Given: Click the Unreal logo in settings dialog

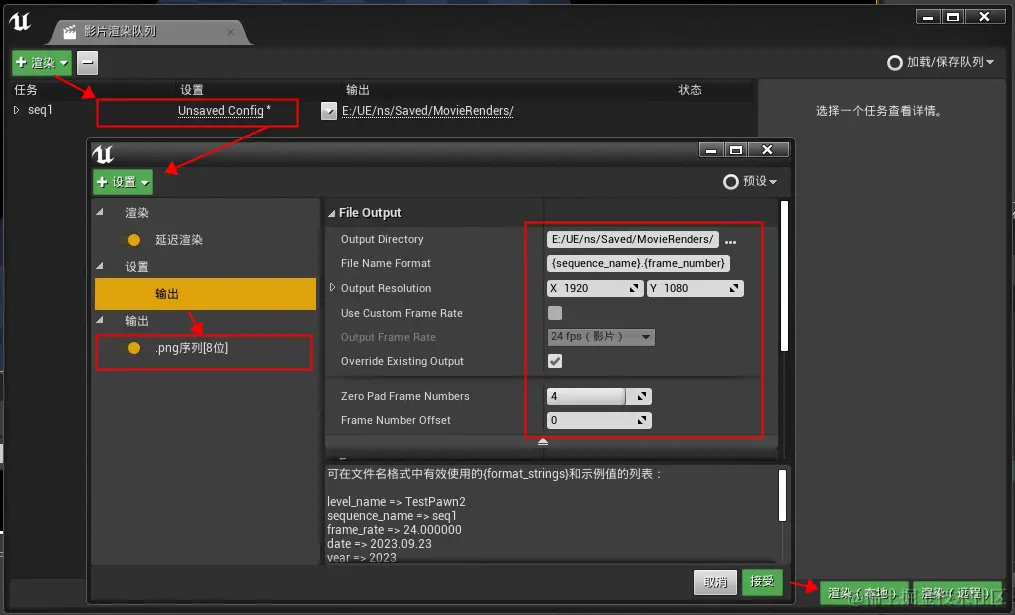Looking at the screenshot, I should [103, 155].
